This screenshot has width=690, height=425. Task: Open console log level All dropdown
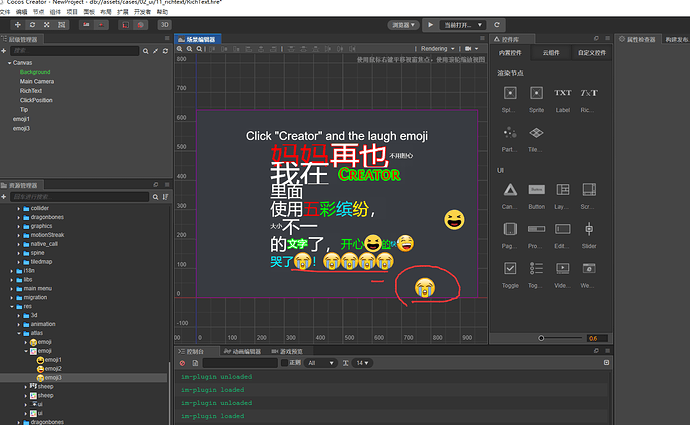click(321, 363)
